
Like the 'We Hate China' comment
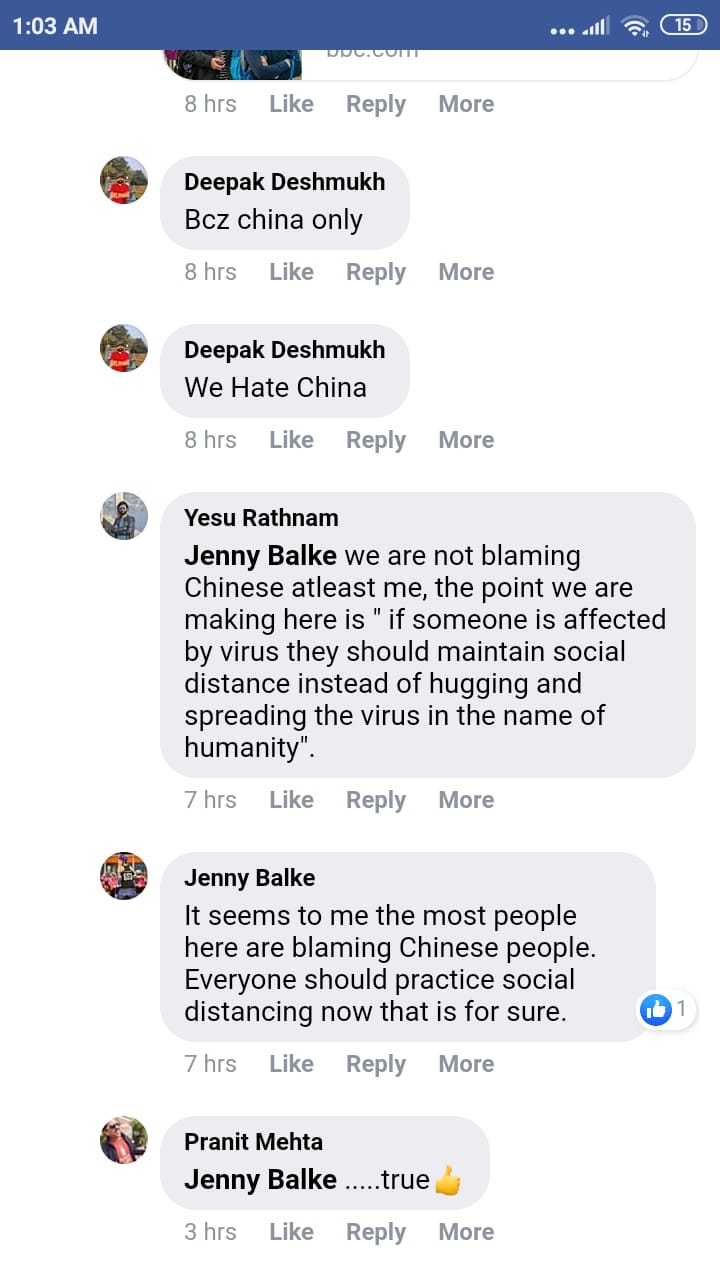pos(291,440)
